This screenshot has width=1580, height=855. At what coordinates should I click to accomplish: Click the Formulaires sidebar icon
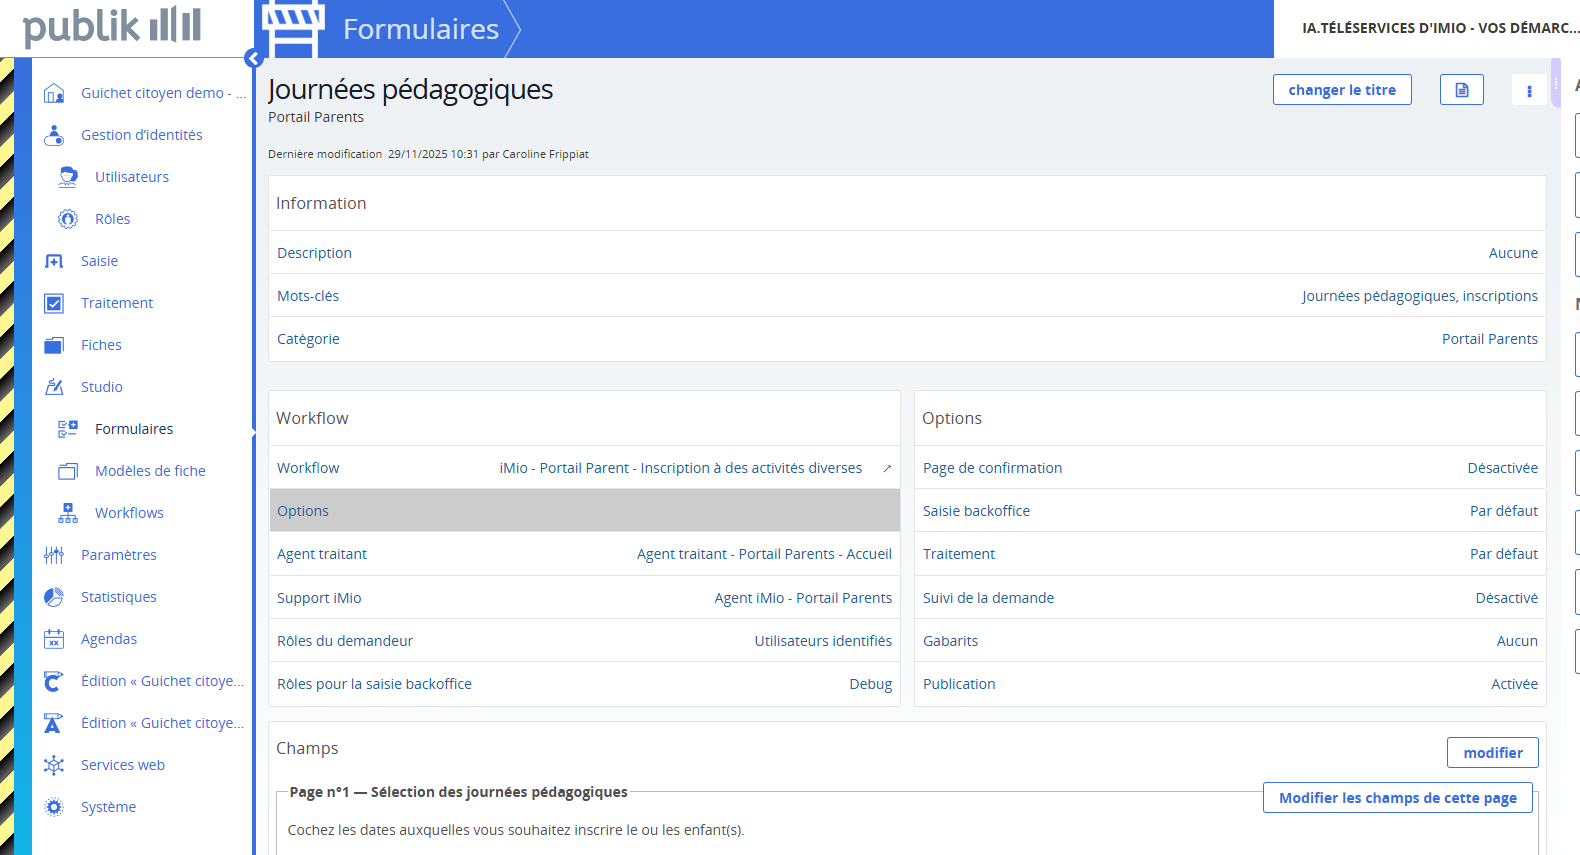[x=68, y=429]
